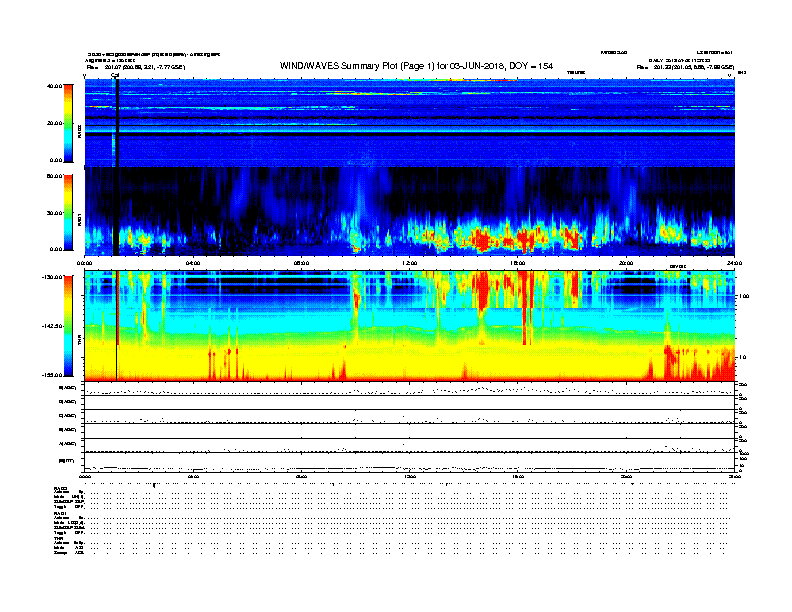
Task: Click the Cal marker label above the RAD2 panel
Action: pos(115,75)
